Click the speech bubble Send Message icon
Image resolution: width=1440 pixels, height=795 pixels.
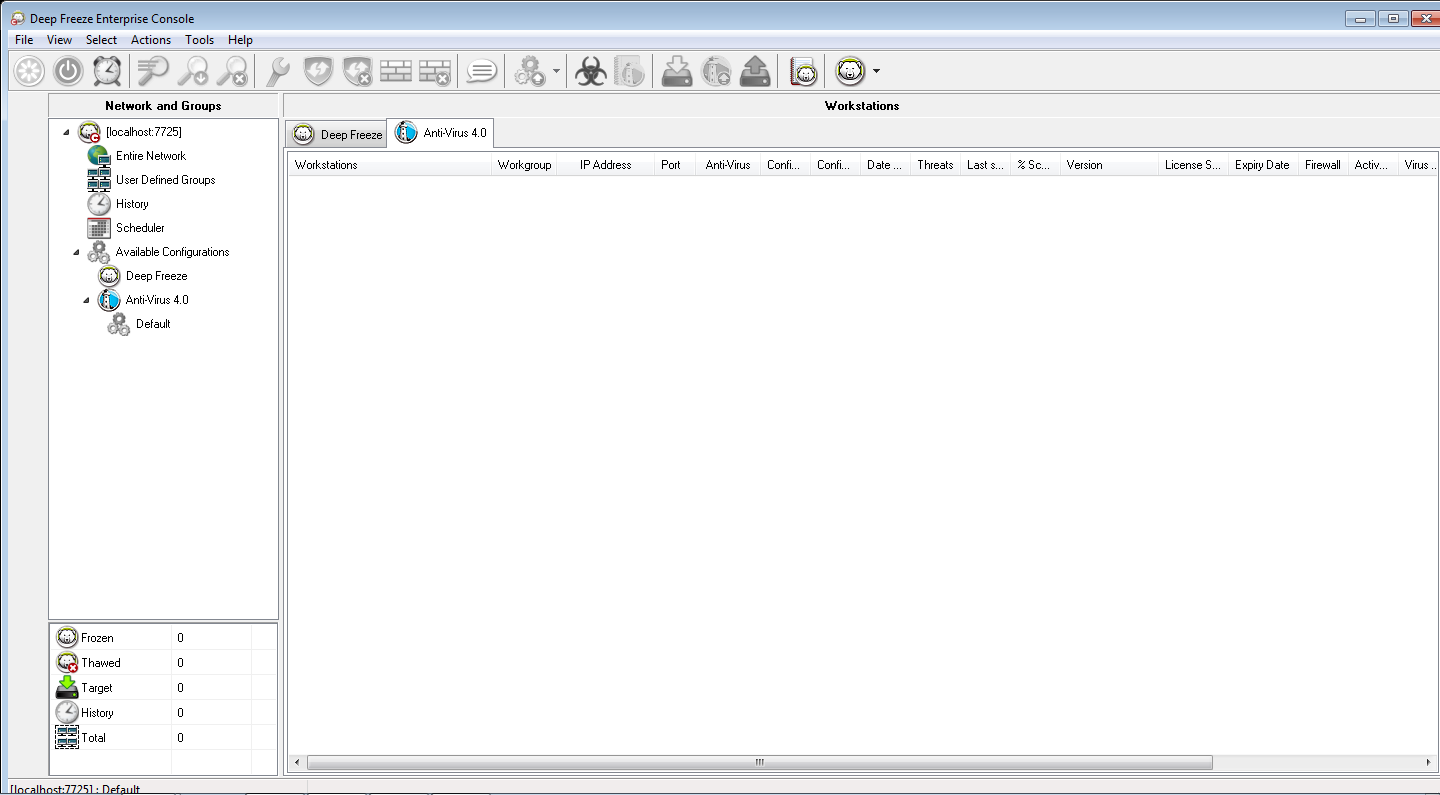click(x=482, y=71)
